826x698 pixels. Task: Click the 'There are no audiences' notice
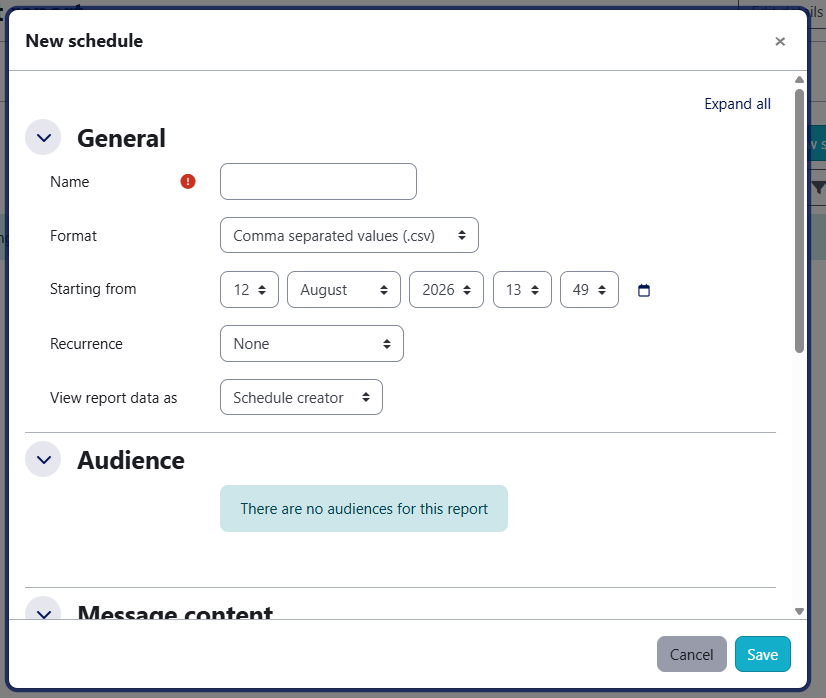tap(364, 508)
